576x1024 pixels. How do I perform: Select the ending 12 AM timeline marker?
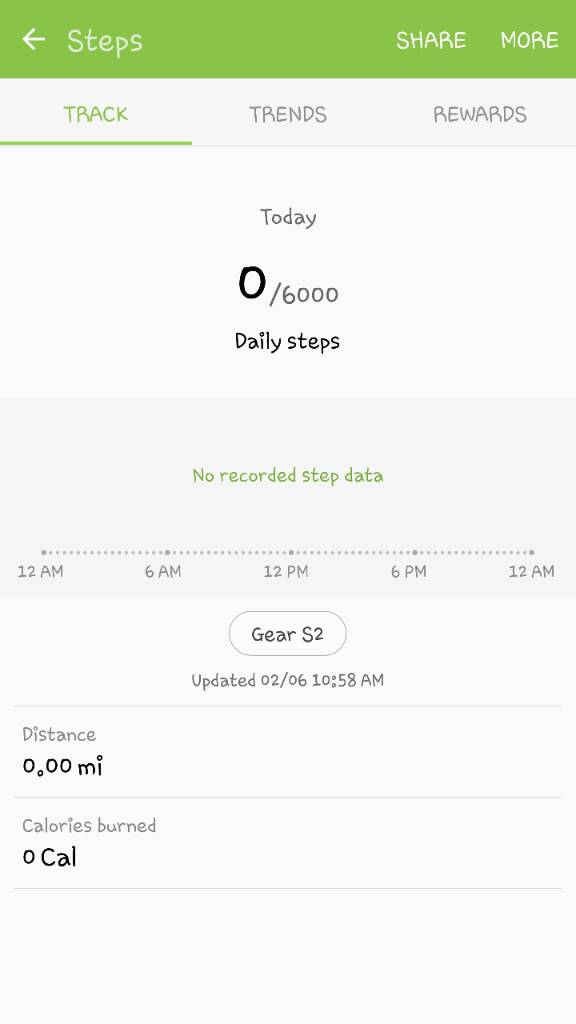click(x=532, y=571)
